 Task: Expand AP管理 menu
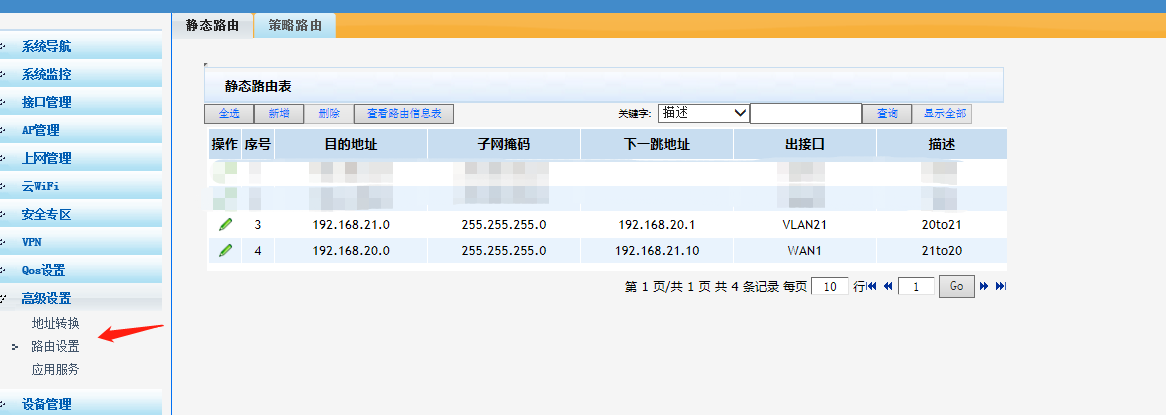pos(81,130)
